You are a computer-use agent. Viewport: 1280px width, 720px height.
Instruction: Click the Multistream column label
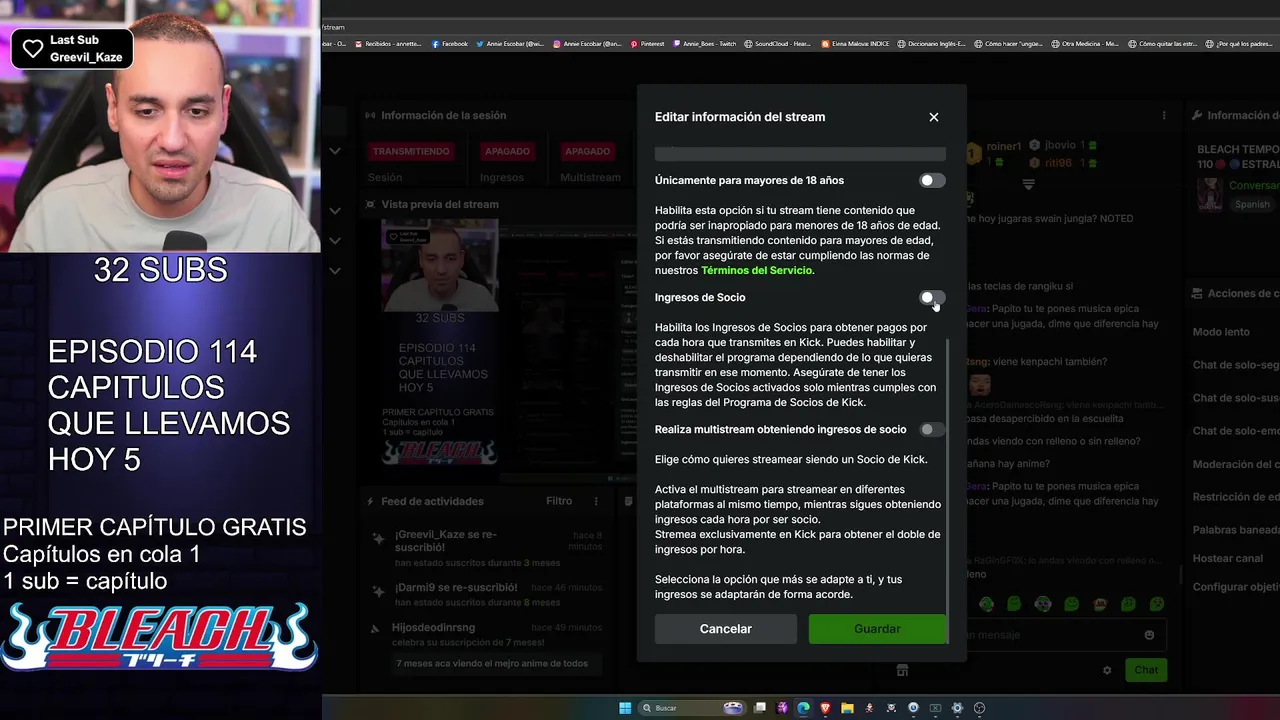point(590,177)
